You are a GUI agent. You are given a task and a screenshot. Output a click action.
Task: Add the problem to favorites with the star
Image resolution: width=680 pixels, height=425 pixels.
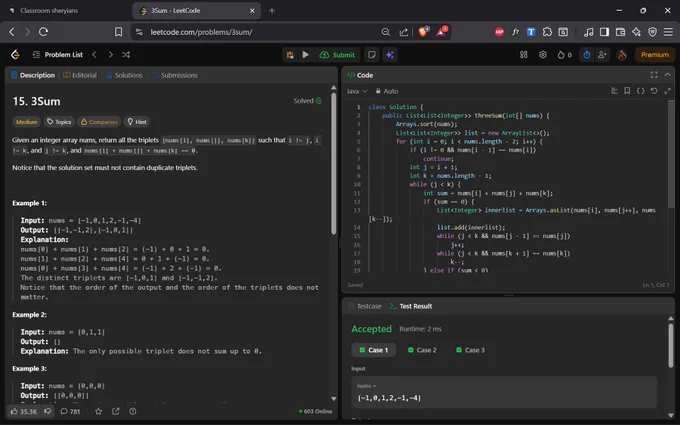click(x=98, y=411)
